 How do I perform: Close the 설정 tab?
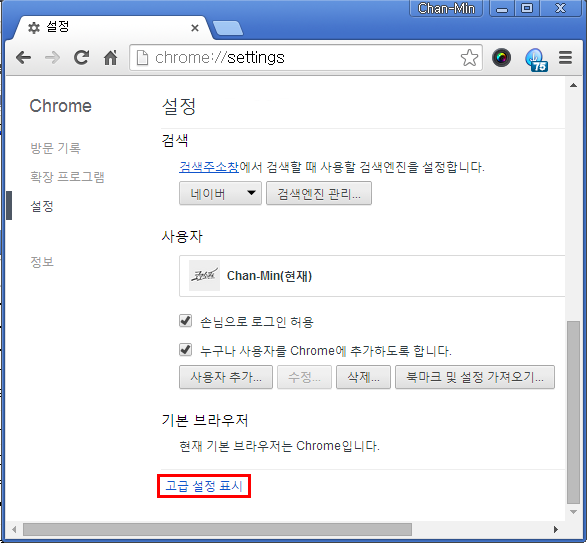pyautogui.click(x=195, y=28)
